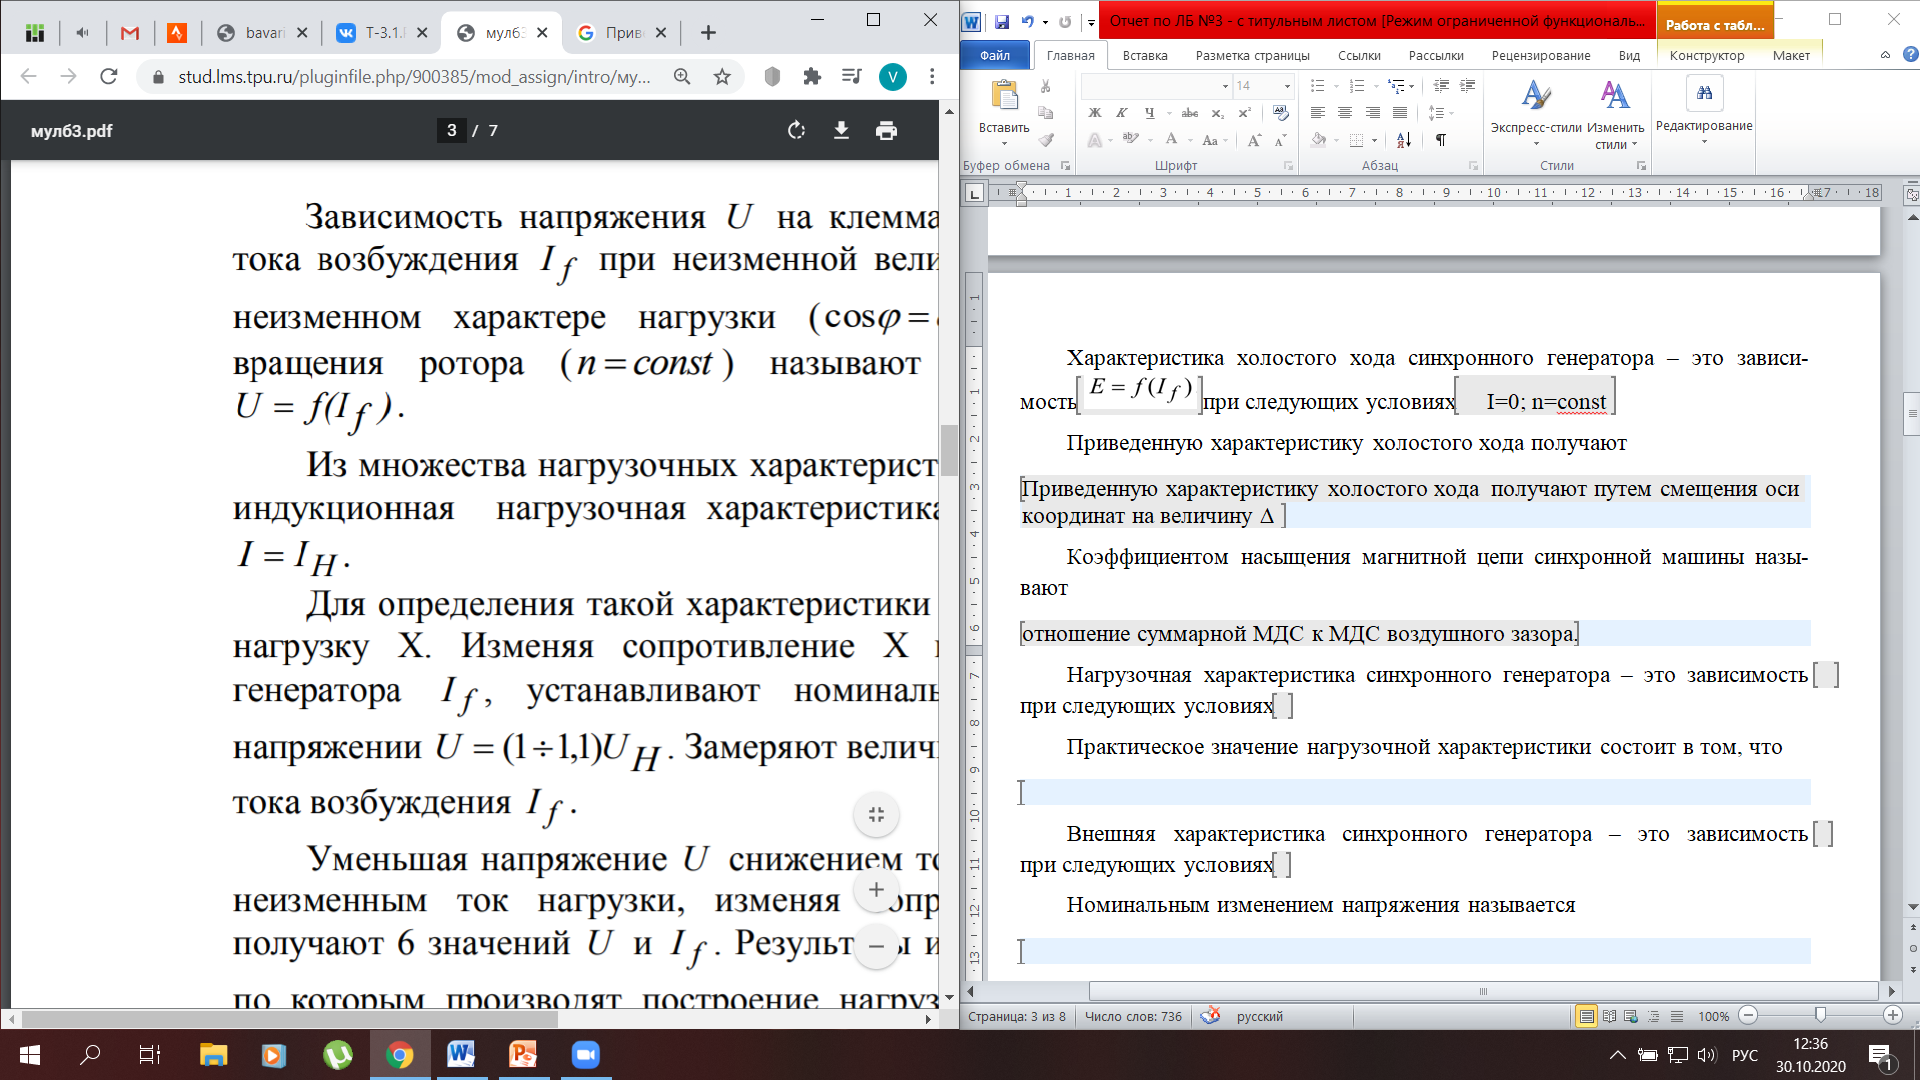This screenshot has width=1920, height=1080.
Task: Show paragraph marks with the pilcrow icon
Action: coord(1441,140)
